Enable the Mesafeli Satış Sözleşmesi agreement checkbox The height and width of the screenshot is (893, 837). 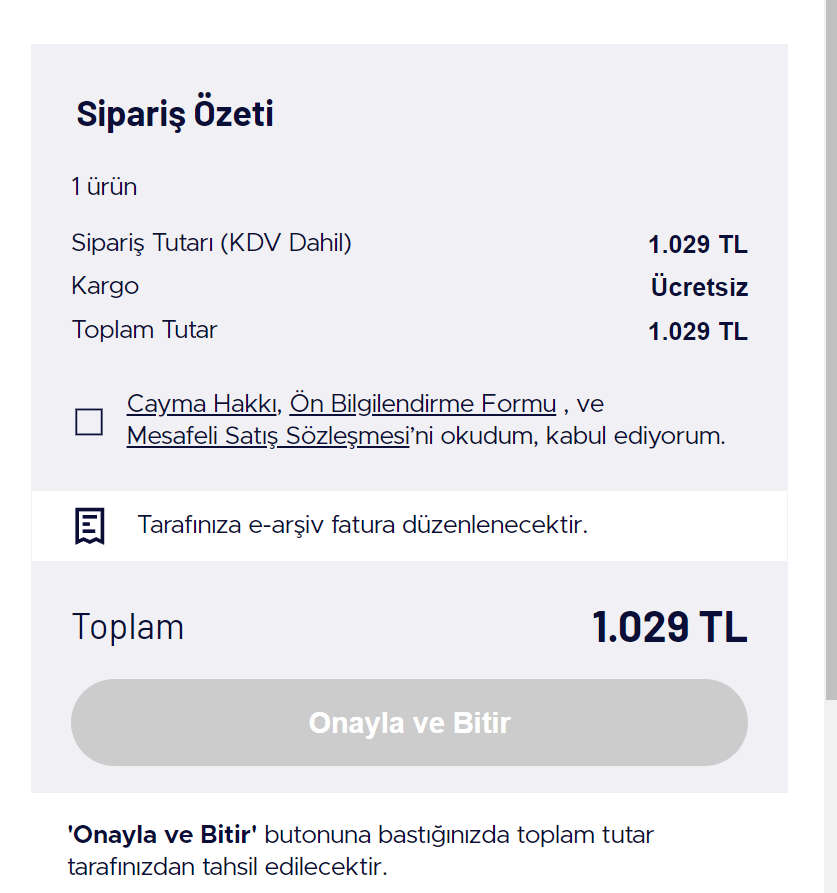click(x=88, y=423)
